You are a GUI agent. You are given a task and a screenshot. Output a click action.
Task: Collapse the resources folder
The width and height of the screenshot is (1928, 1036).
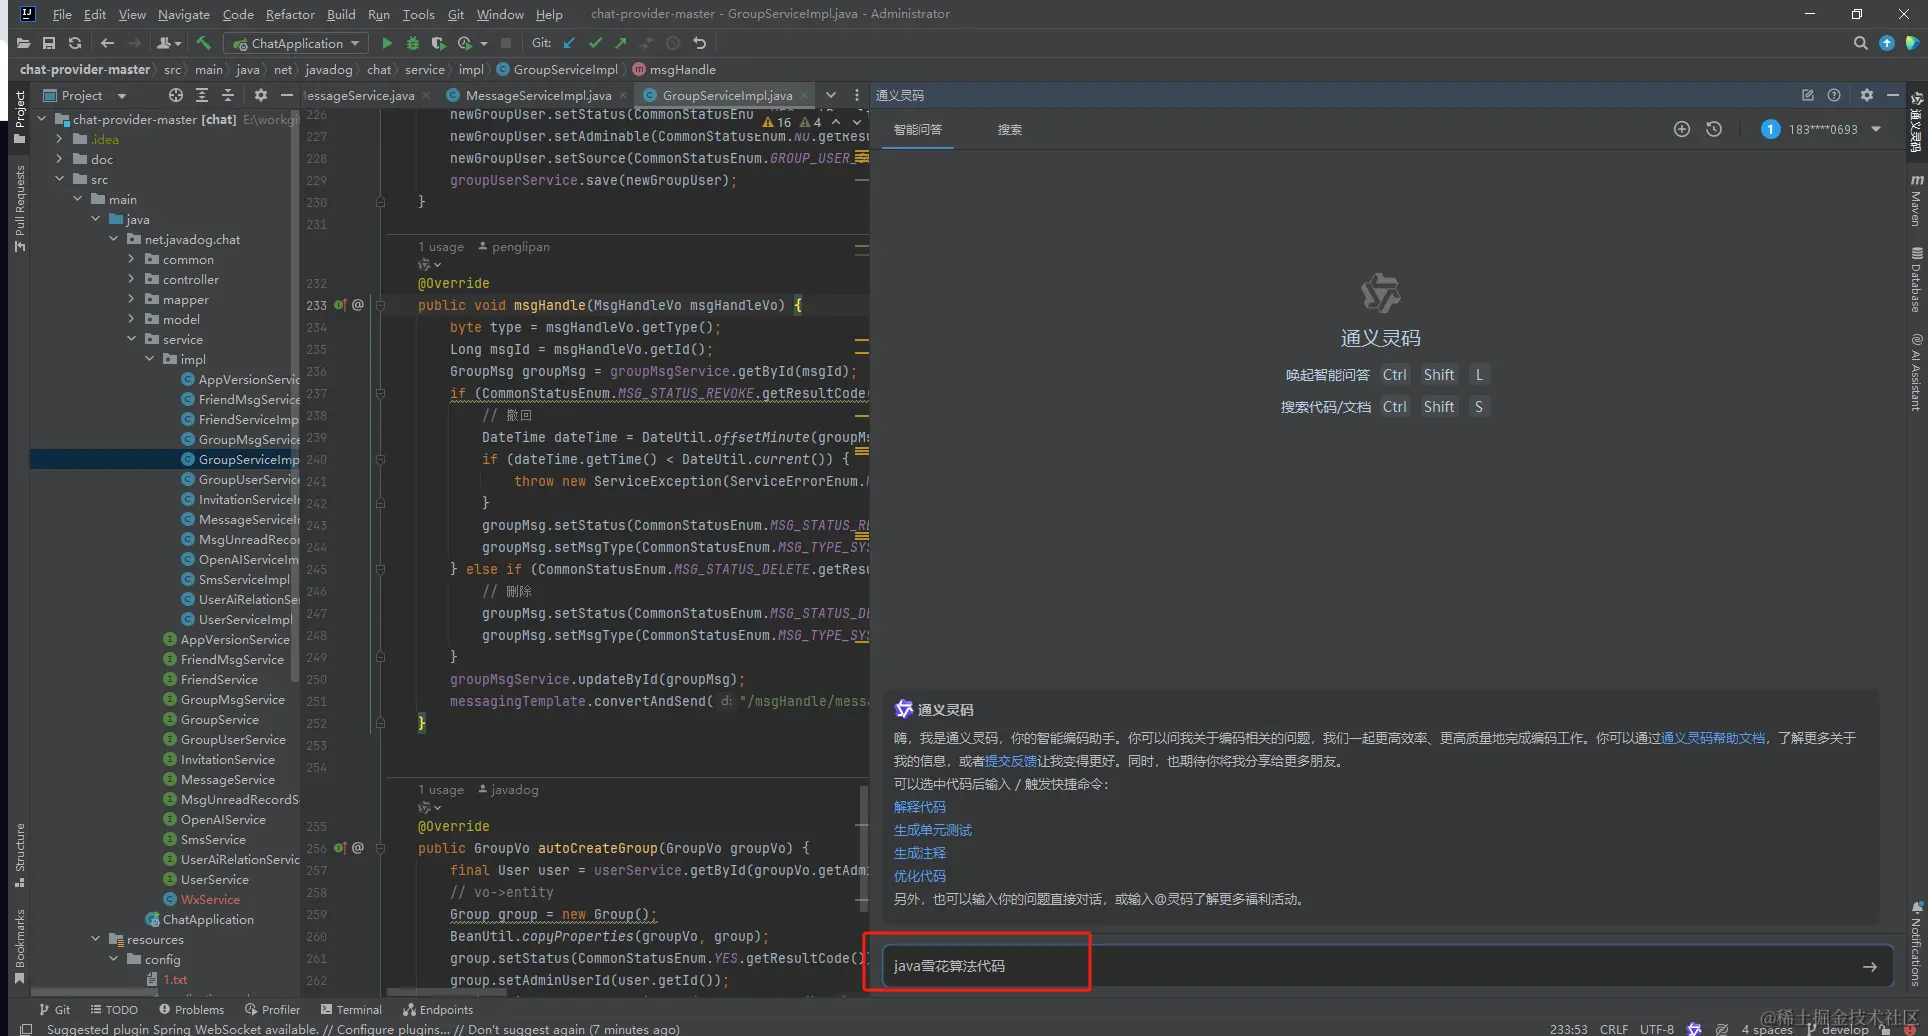click(x=95, y=939)
